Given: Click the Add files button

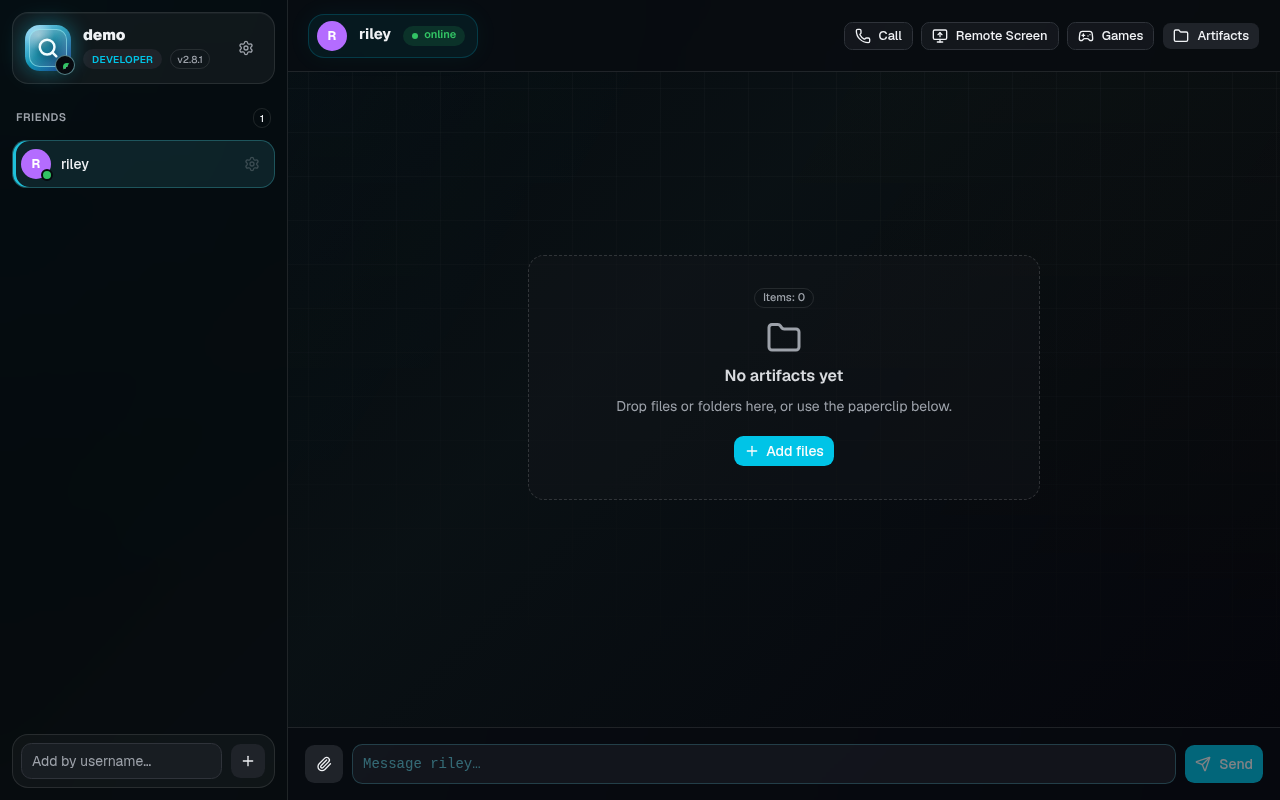Looking at the screenshot, I should click(x=784, y=451).
